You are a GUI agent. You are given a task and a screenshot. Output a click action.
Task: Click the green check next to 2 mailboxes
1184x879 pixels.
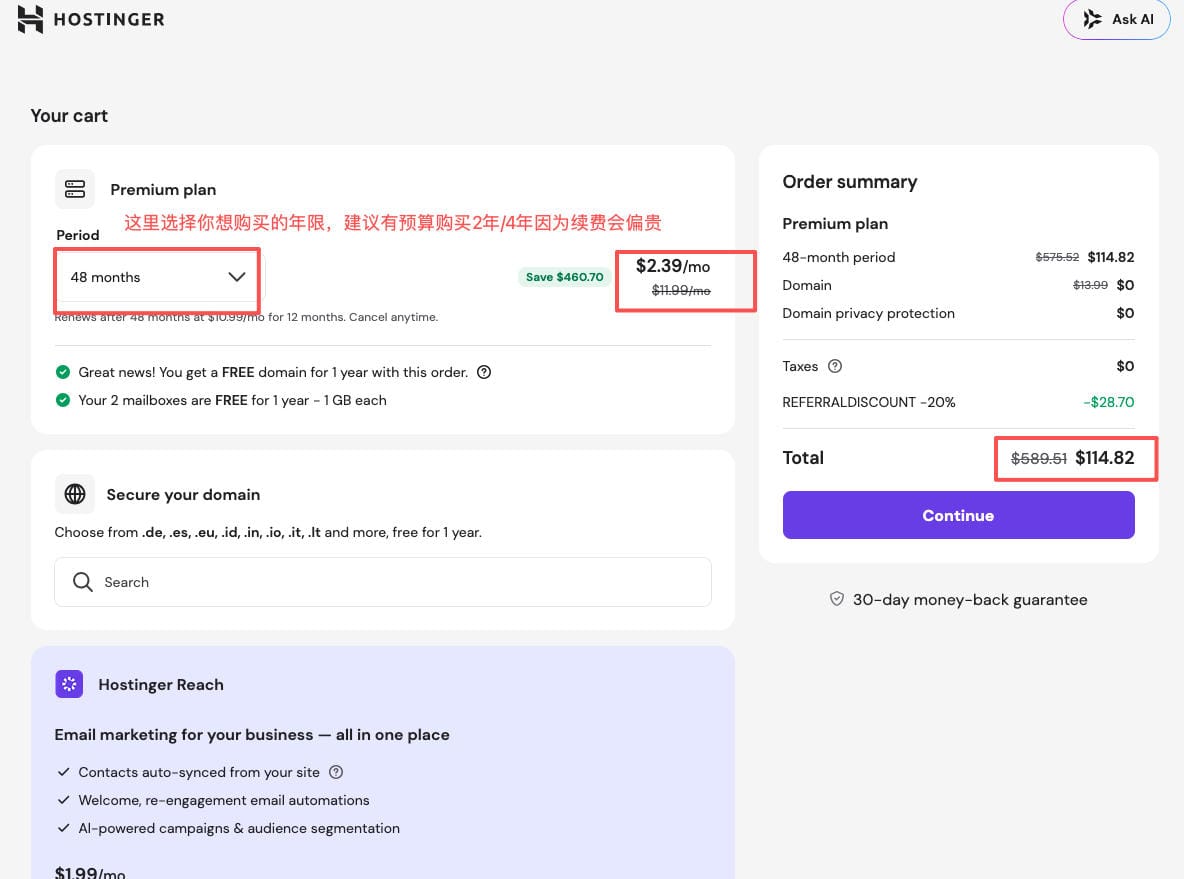click(63, 400)
